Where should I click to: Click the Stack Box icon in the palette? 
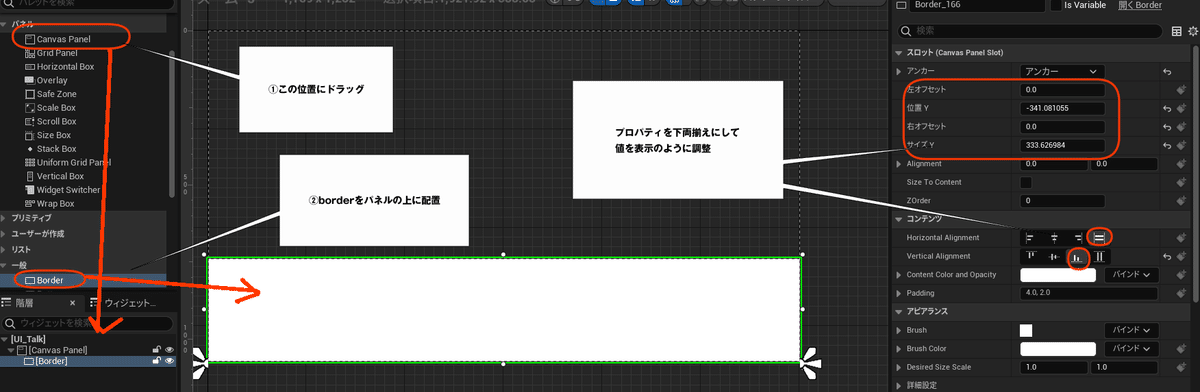tap(29, 148)
